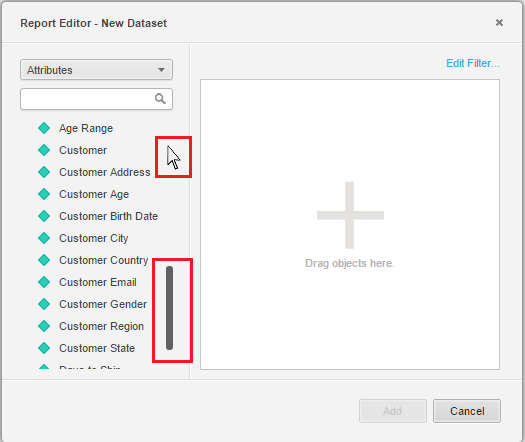Open the Attributes dropdown
The width and height of the screenshot is (525, 442).
(96, 70)
